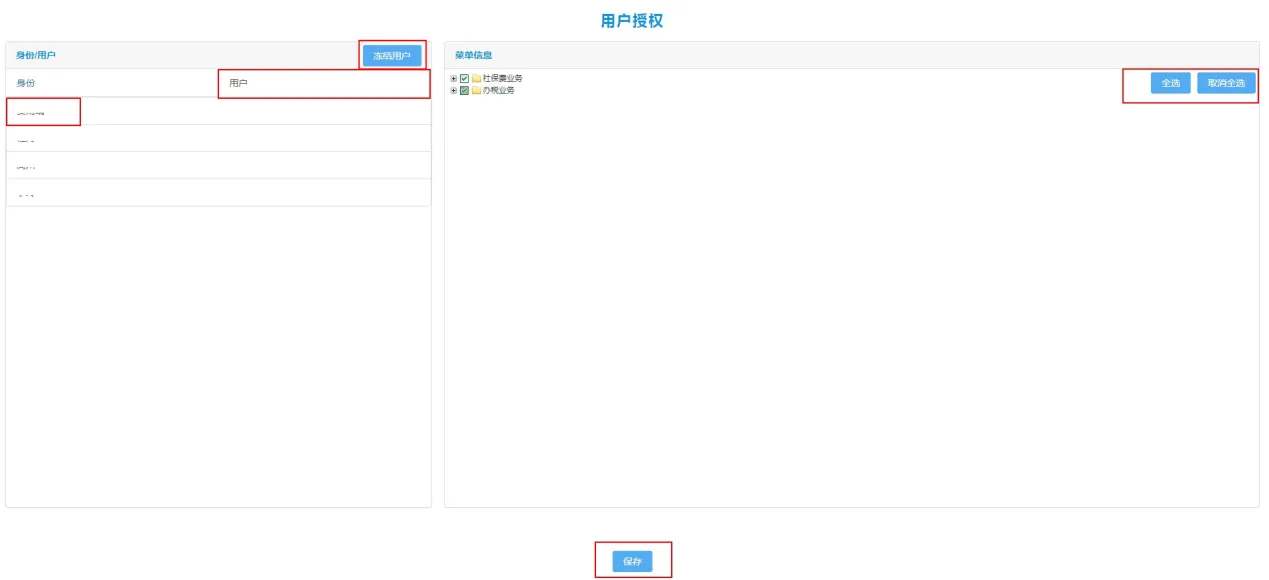
Task: Click the 冻结用户 button
Action: [x=392, y=56]
